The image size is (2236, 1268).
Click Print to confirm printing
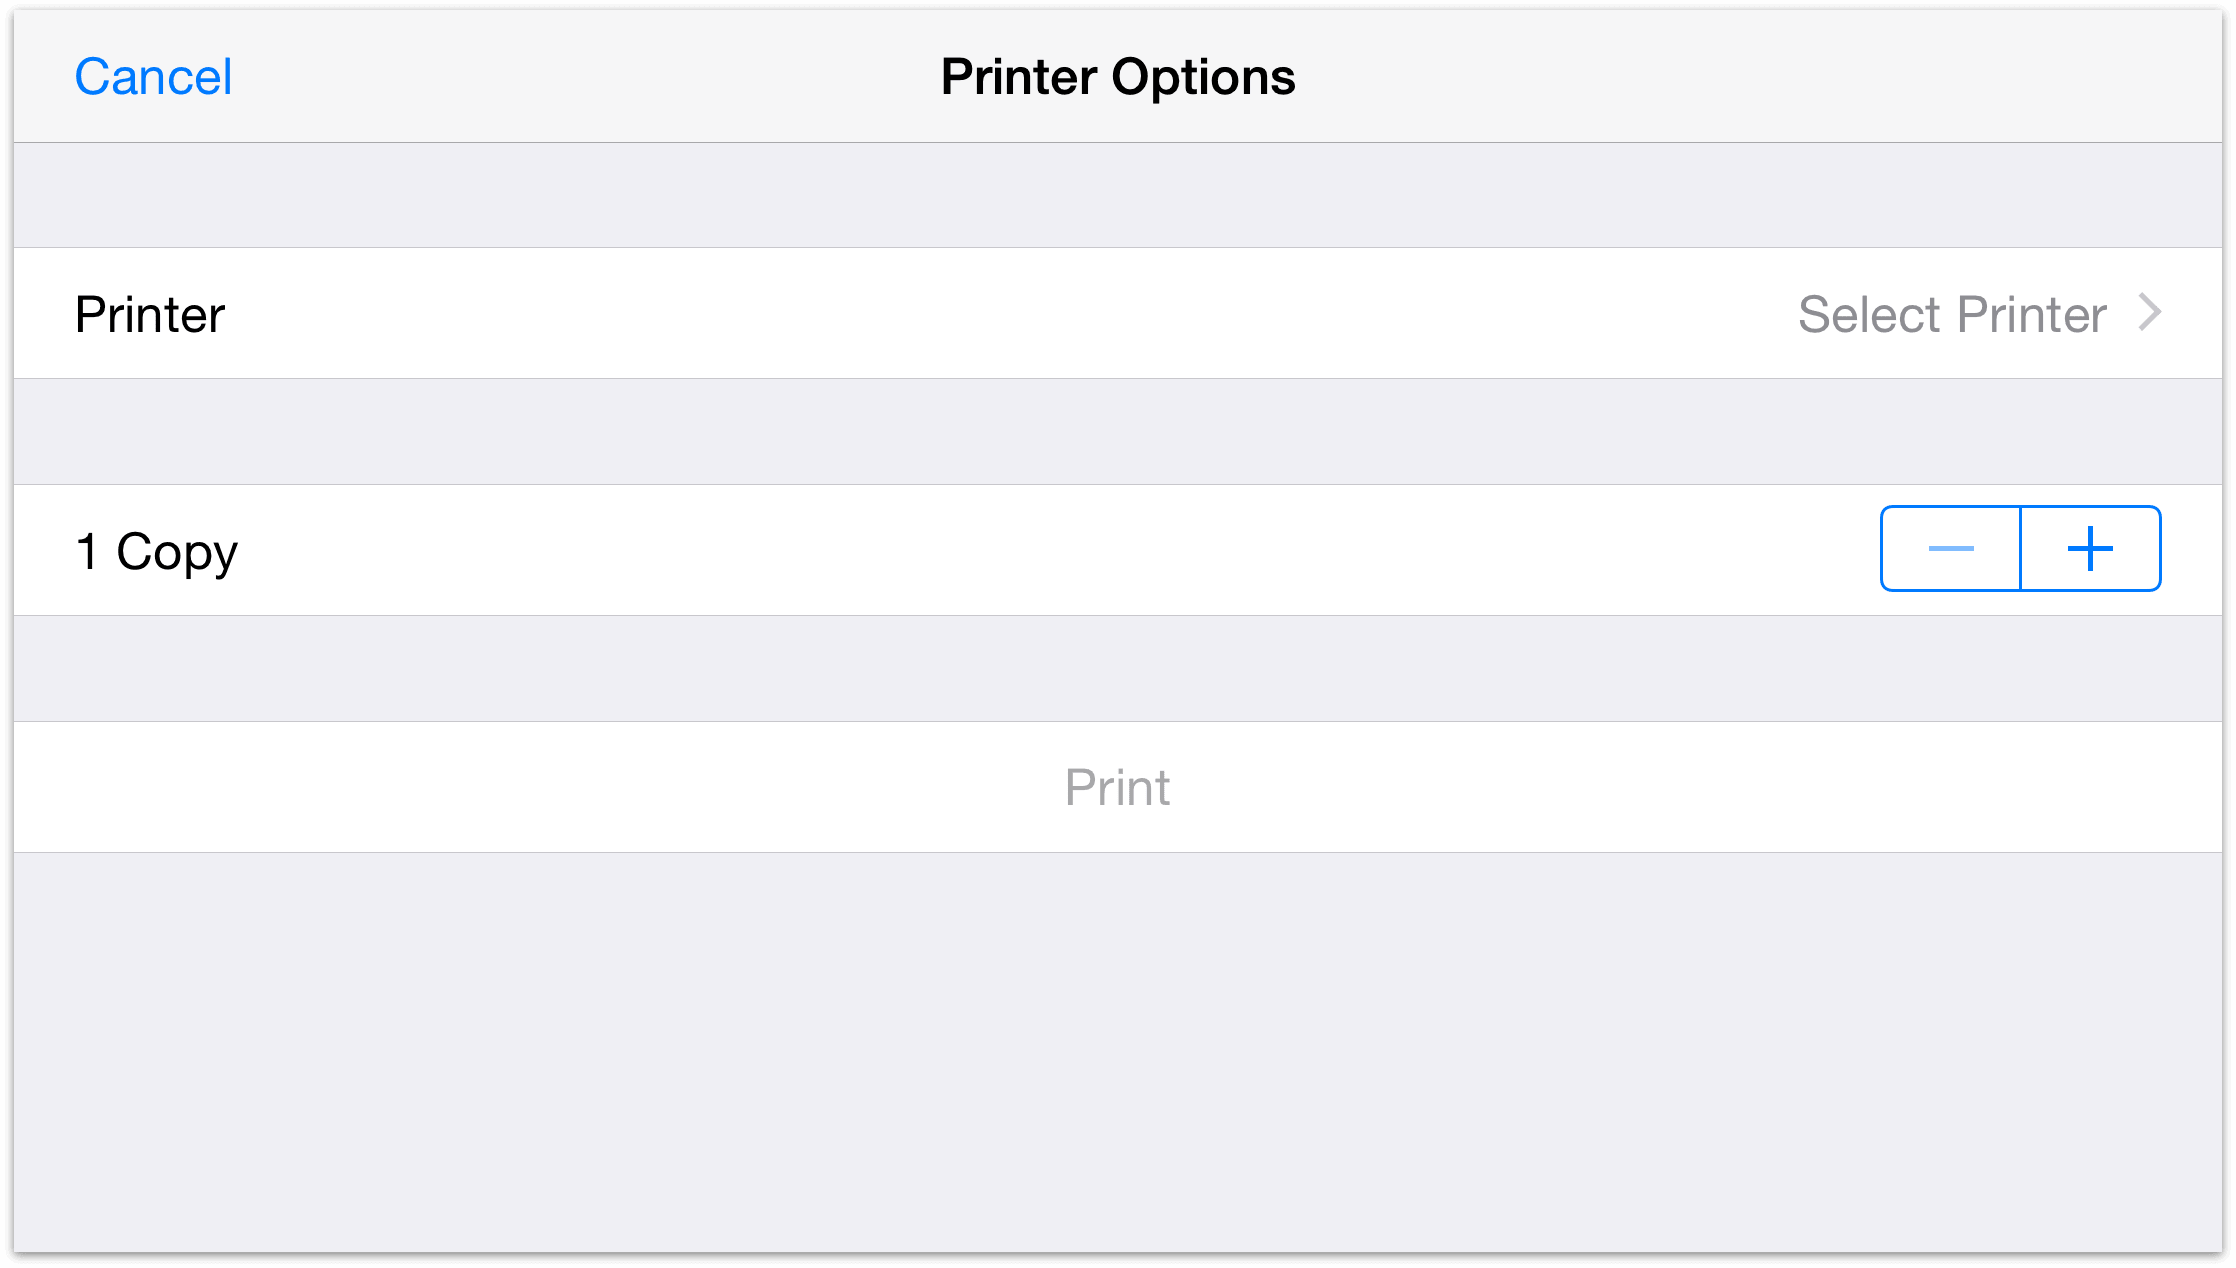coord(1118,786)
